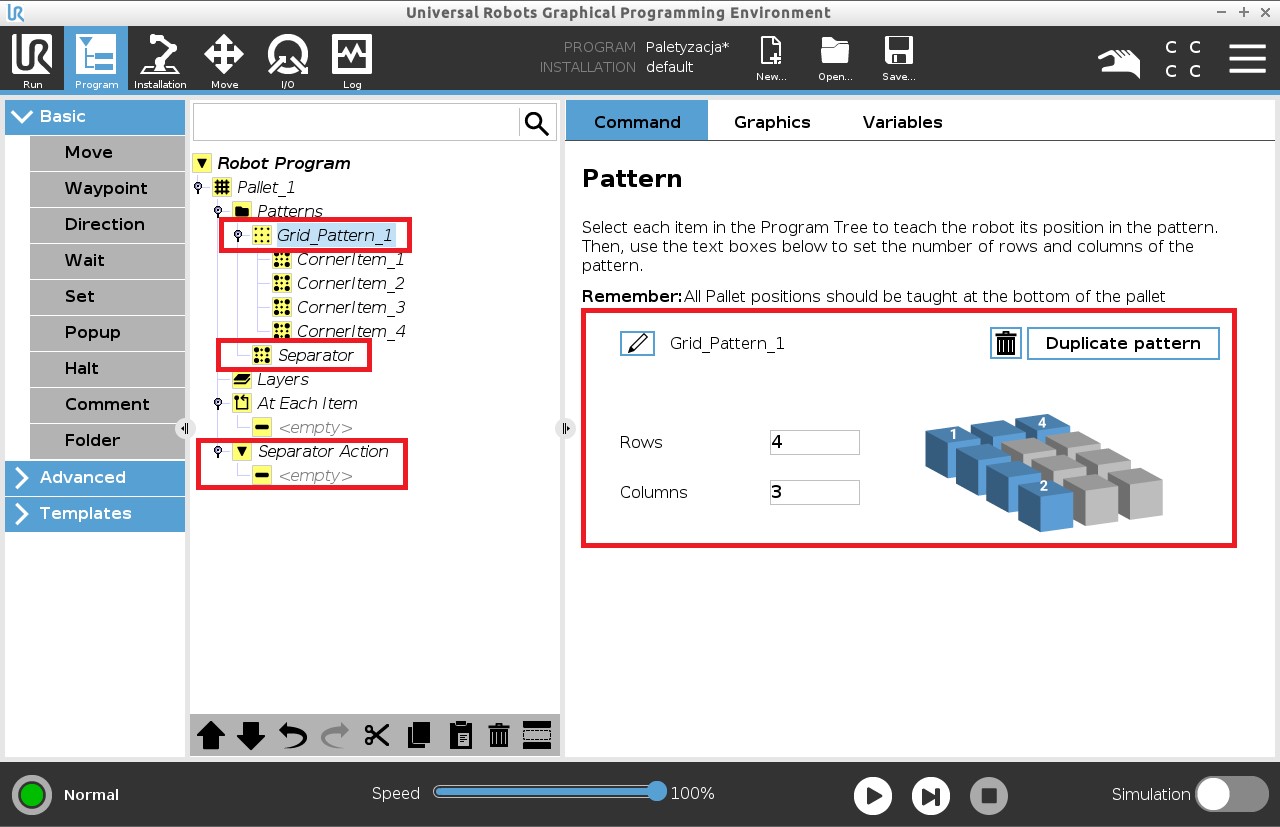Click the scissors cut icon
Viewport: 1280px width, 827px height.
[x=376, y=736]
